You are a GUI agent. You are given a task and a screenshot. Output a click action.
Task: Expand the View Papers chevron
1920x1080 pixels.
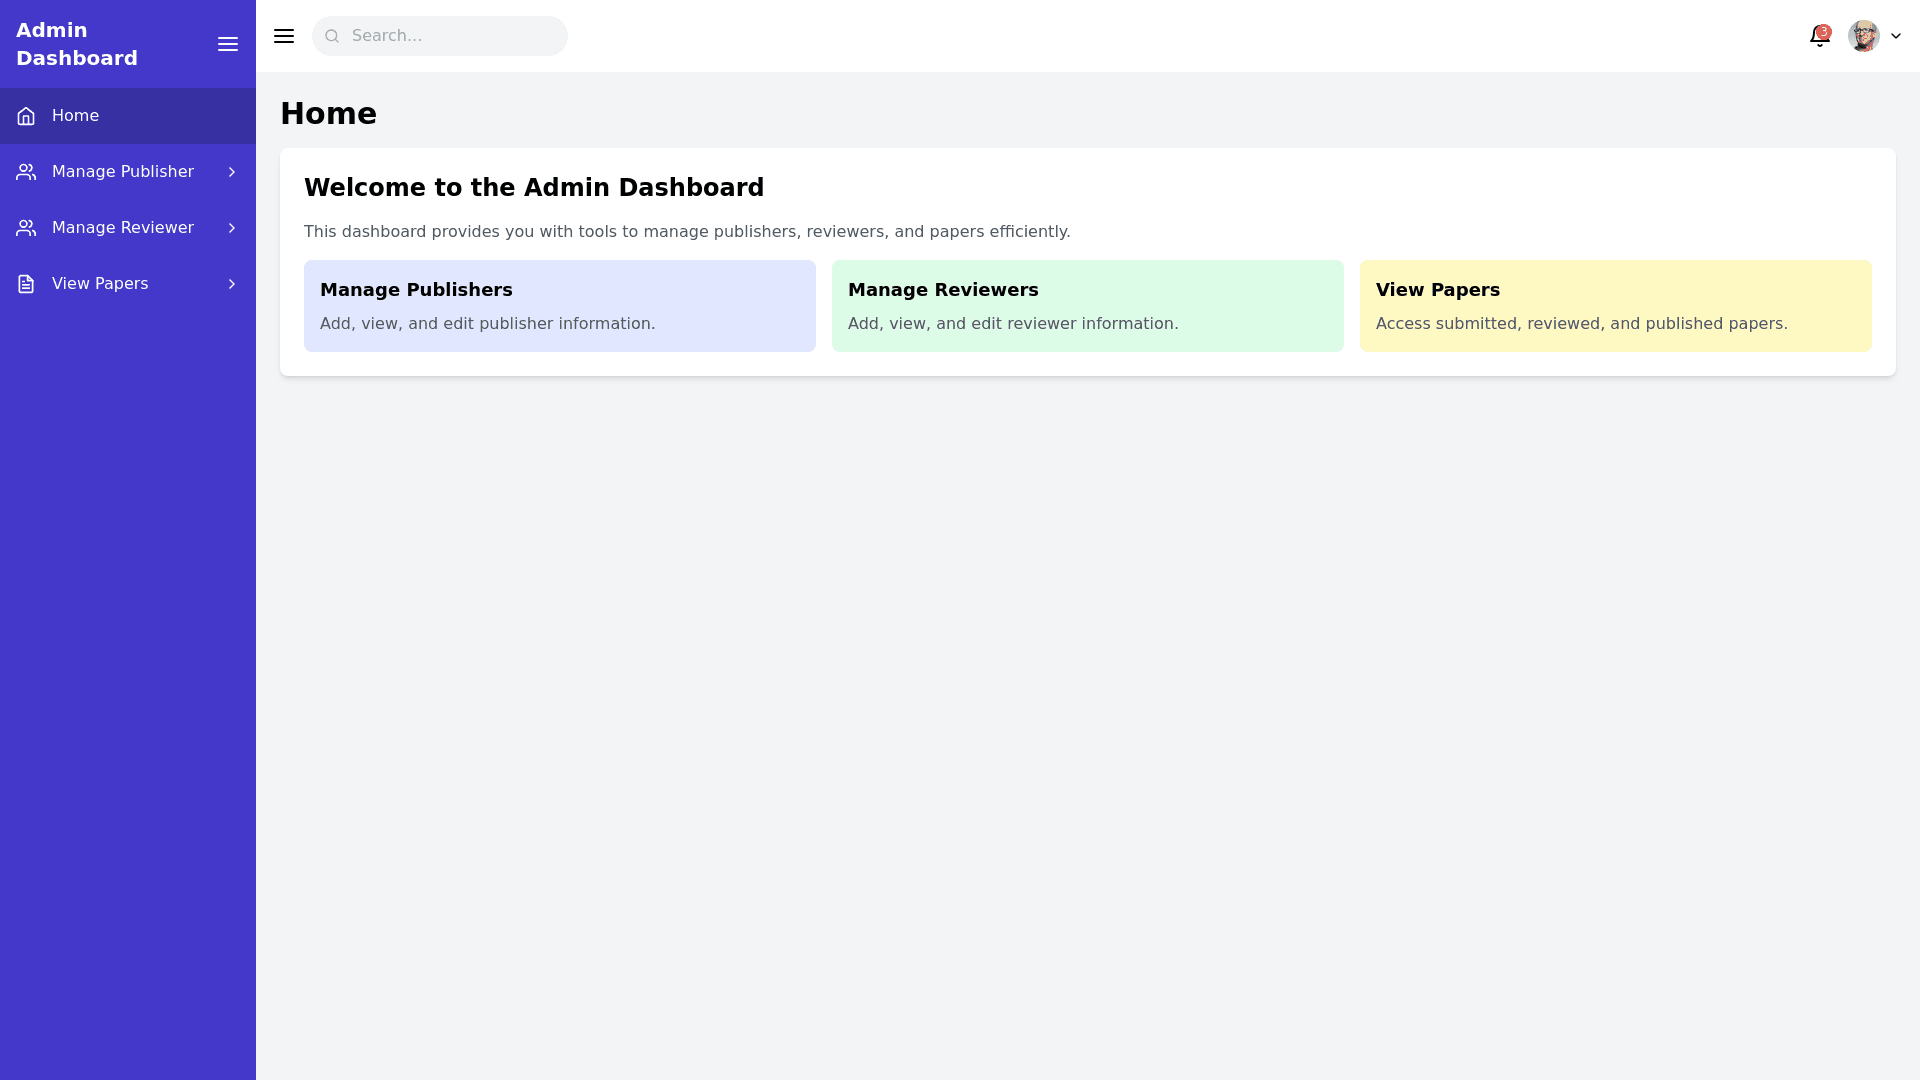pyautogui.click(x=232, y=284)
